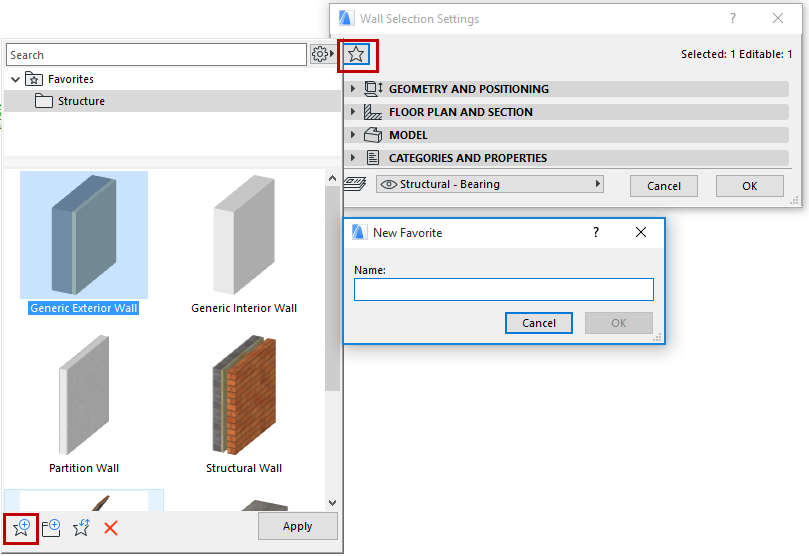The width and height of the screenshot is (809, 556).
Task: Close the New Favorite dialog
Action: tap(641, 232)
